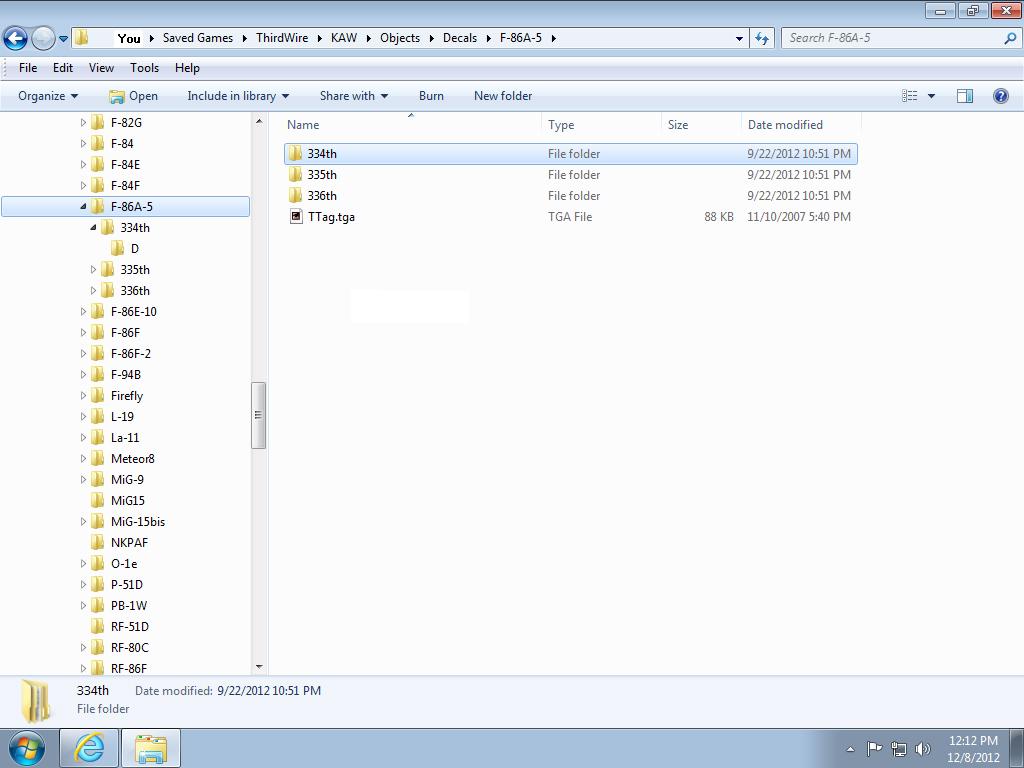Expand the MiG-15bis tree node
The image size is (1024, 768).
coord(83,522)
